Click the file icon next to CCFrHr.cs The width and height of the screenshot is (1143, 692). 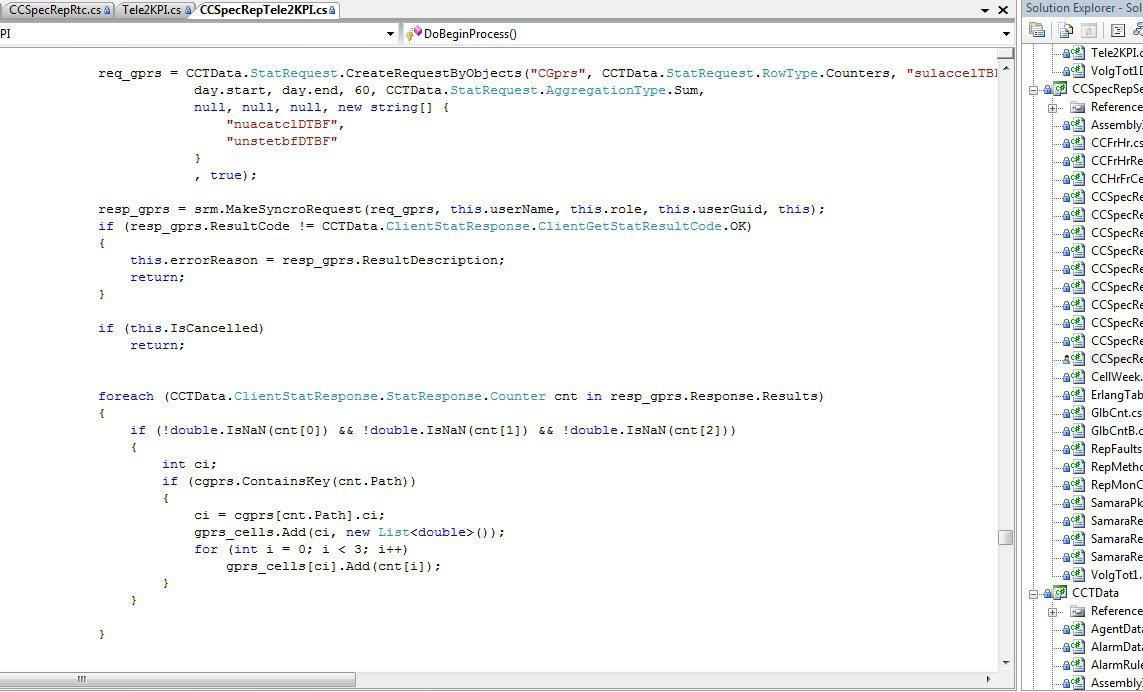pyautogui.click(x=1077, y=143)
